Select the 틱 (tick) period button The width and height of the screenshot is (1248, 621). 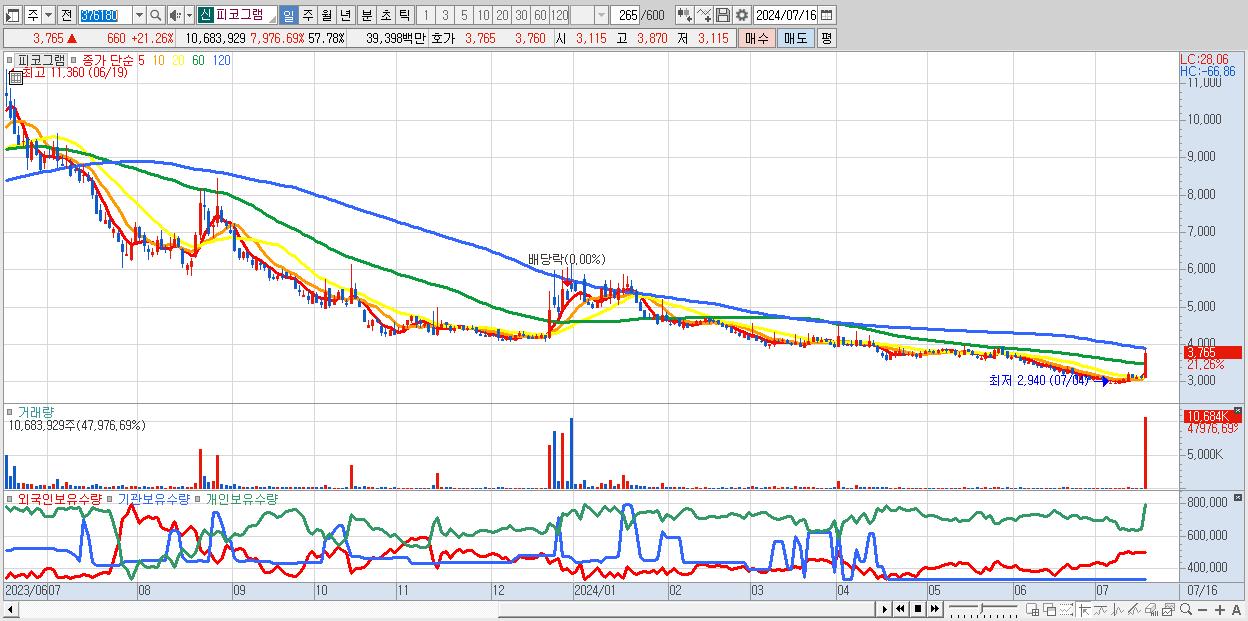(x=404, y=15)
